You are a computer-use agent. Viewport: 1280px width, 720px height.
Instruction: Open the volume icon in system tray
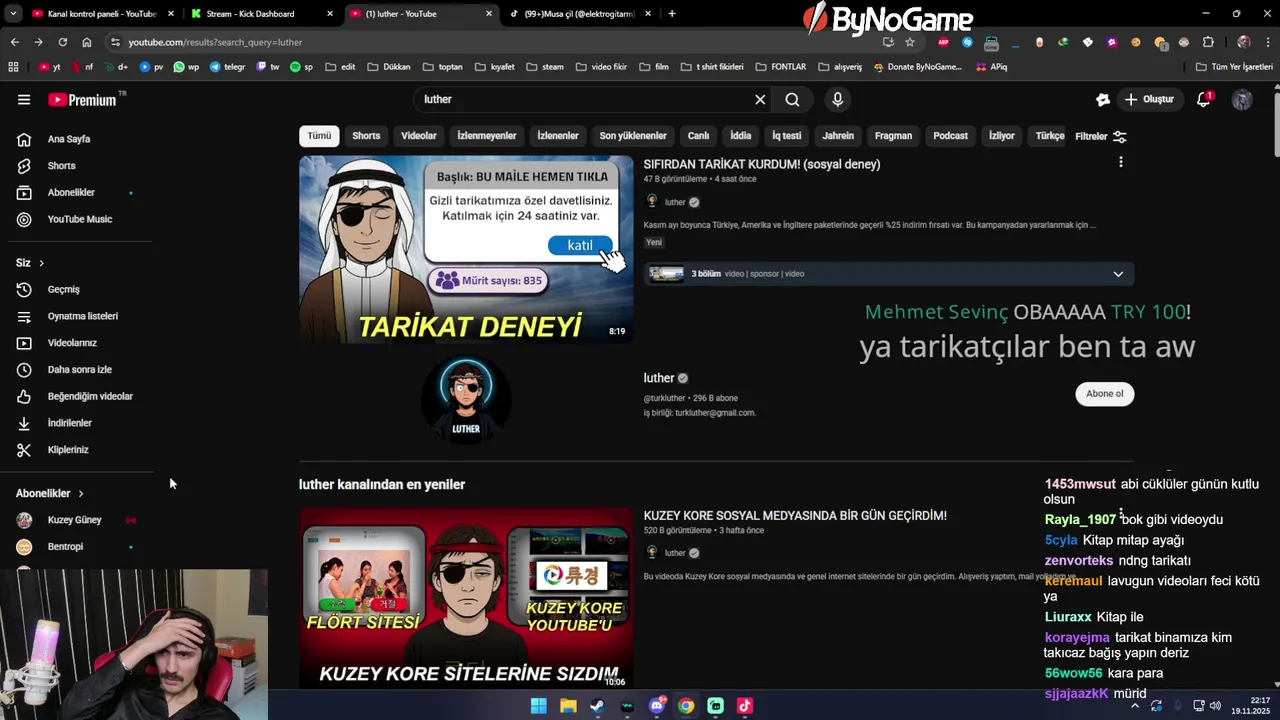pyautogui.click(x=1215, y=706)
